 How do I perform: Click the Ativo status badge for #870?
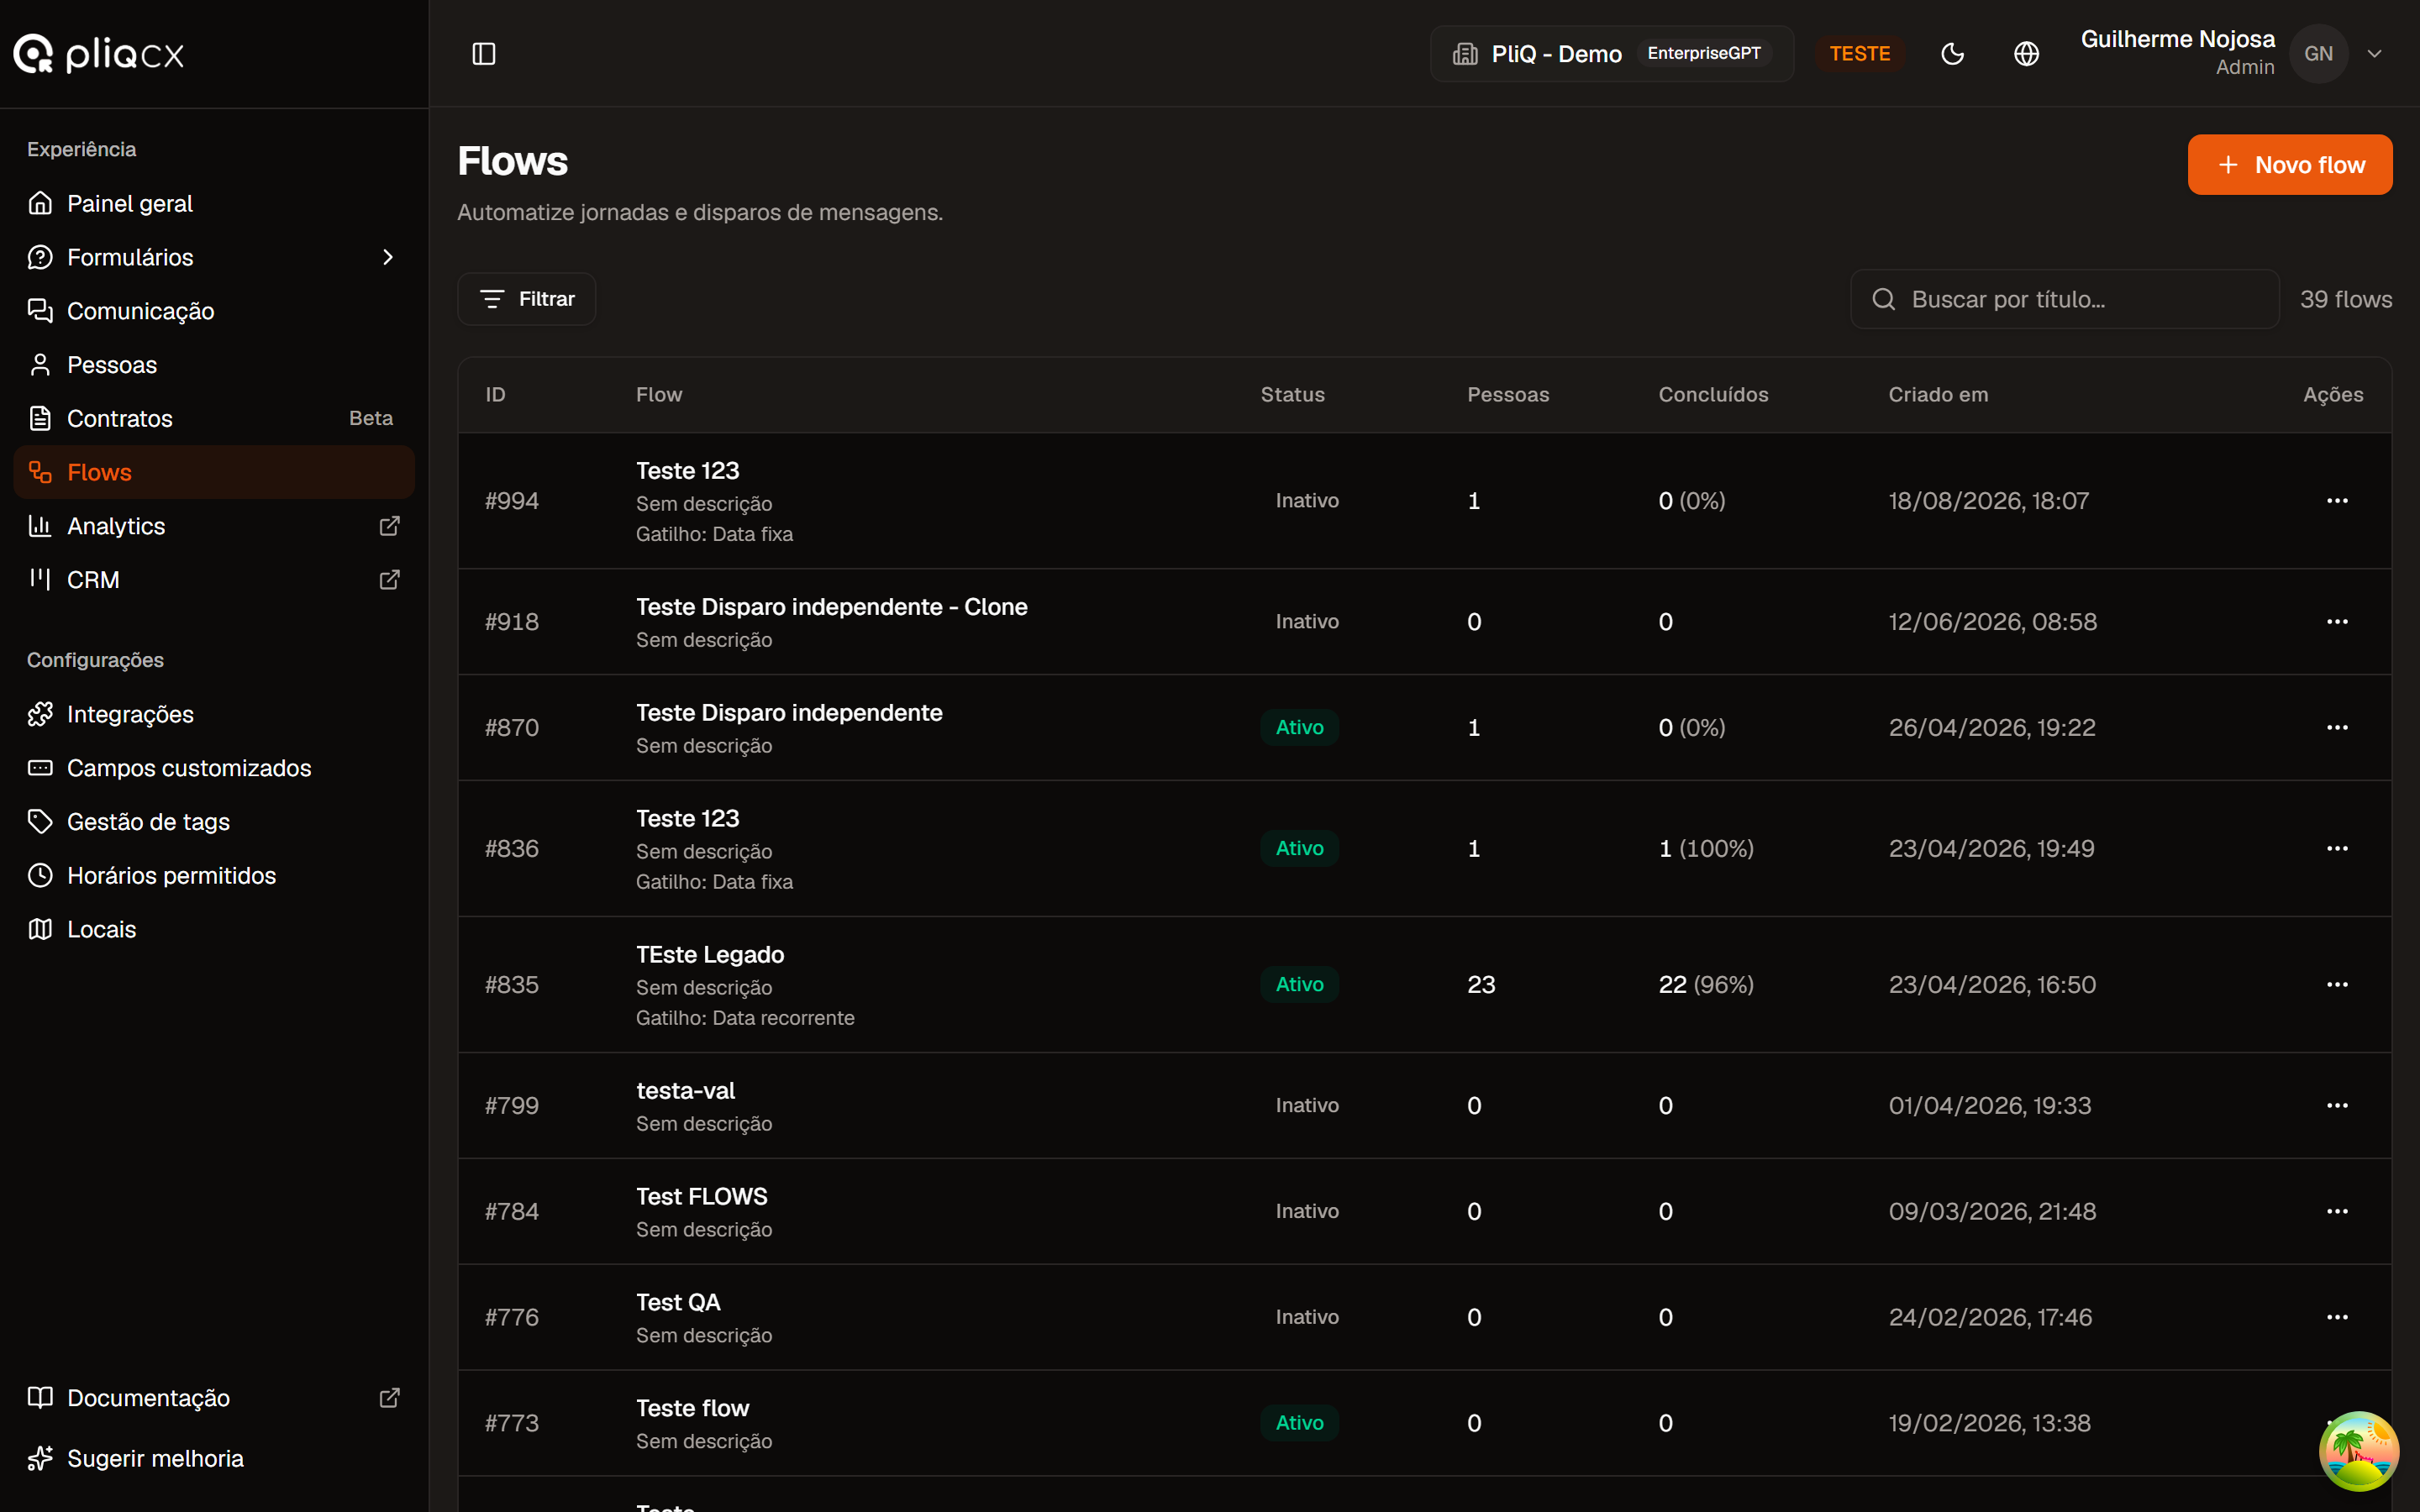tap(1299, 728)
